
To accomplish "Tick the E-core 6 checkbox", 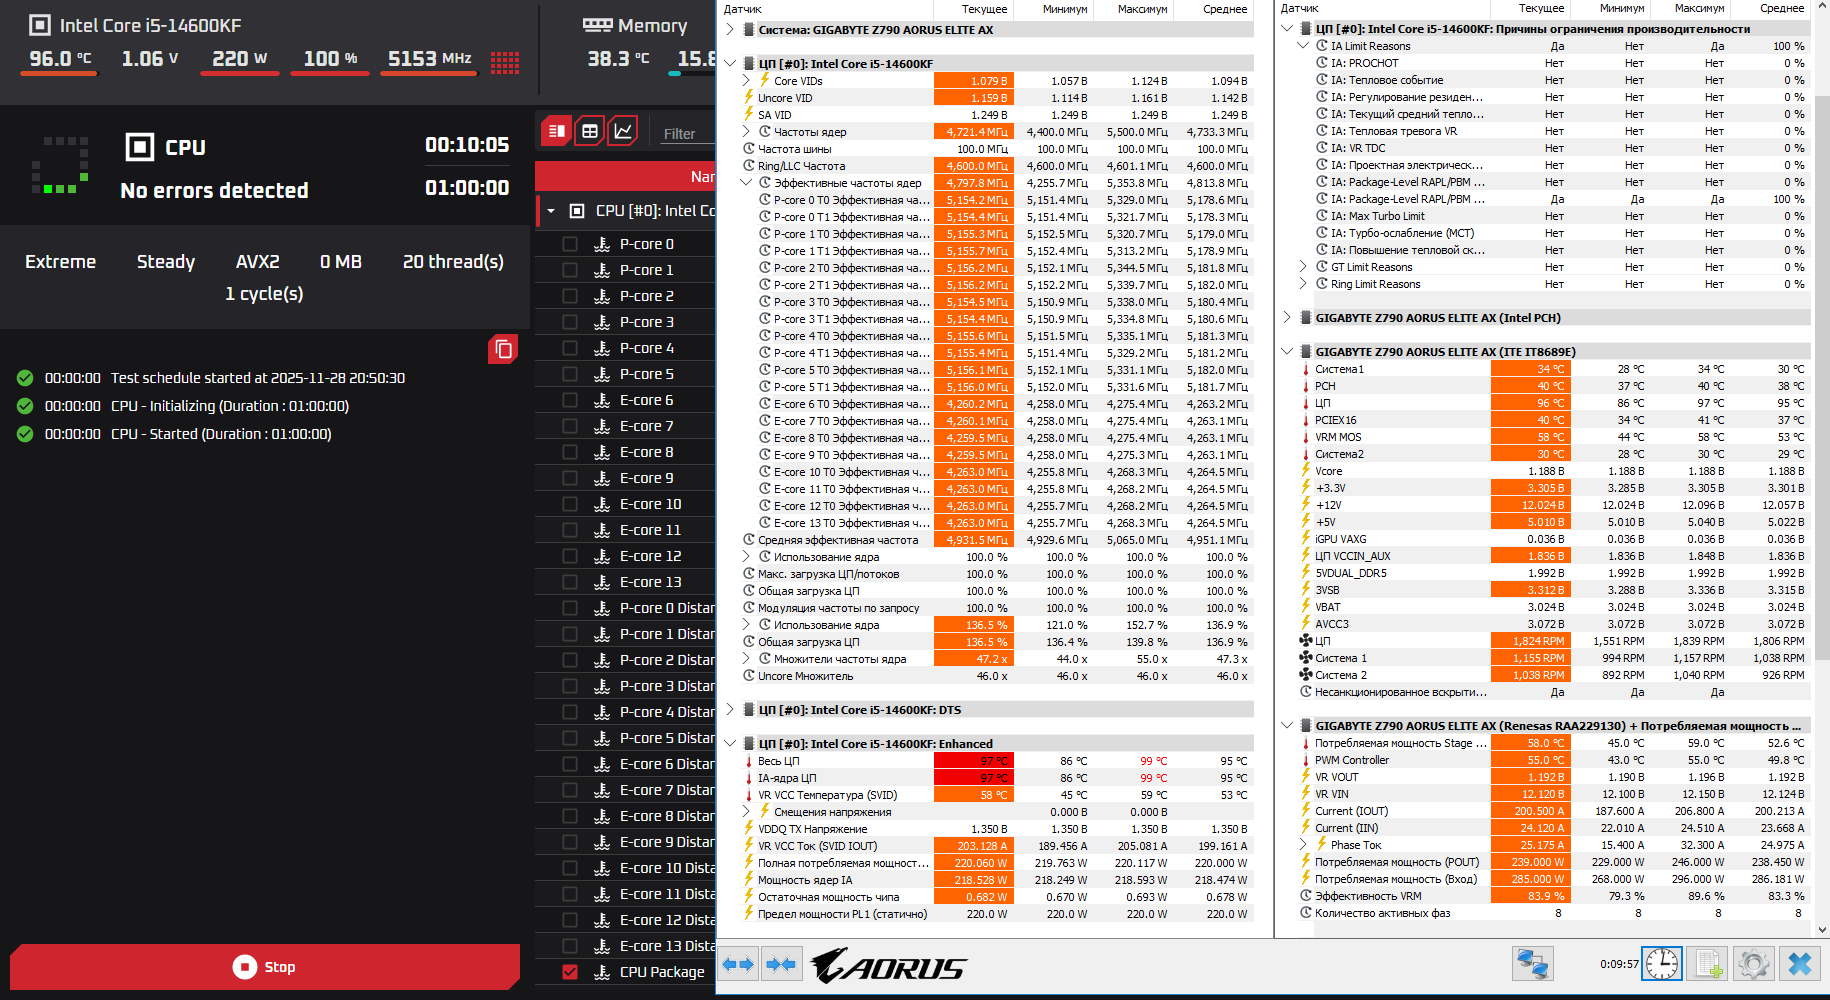I will 570,400.
